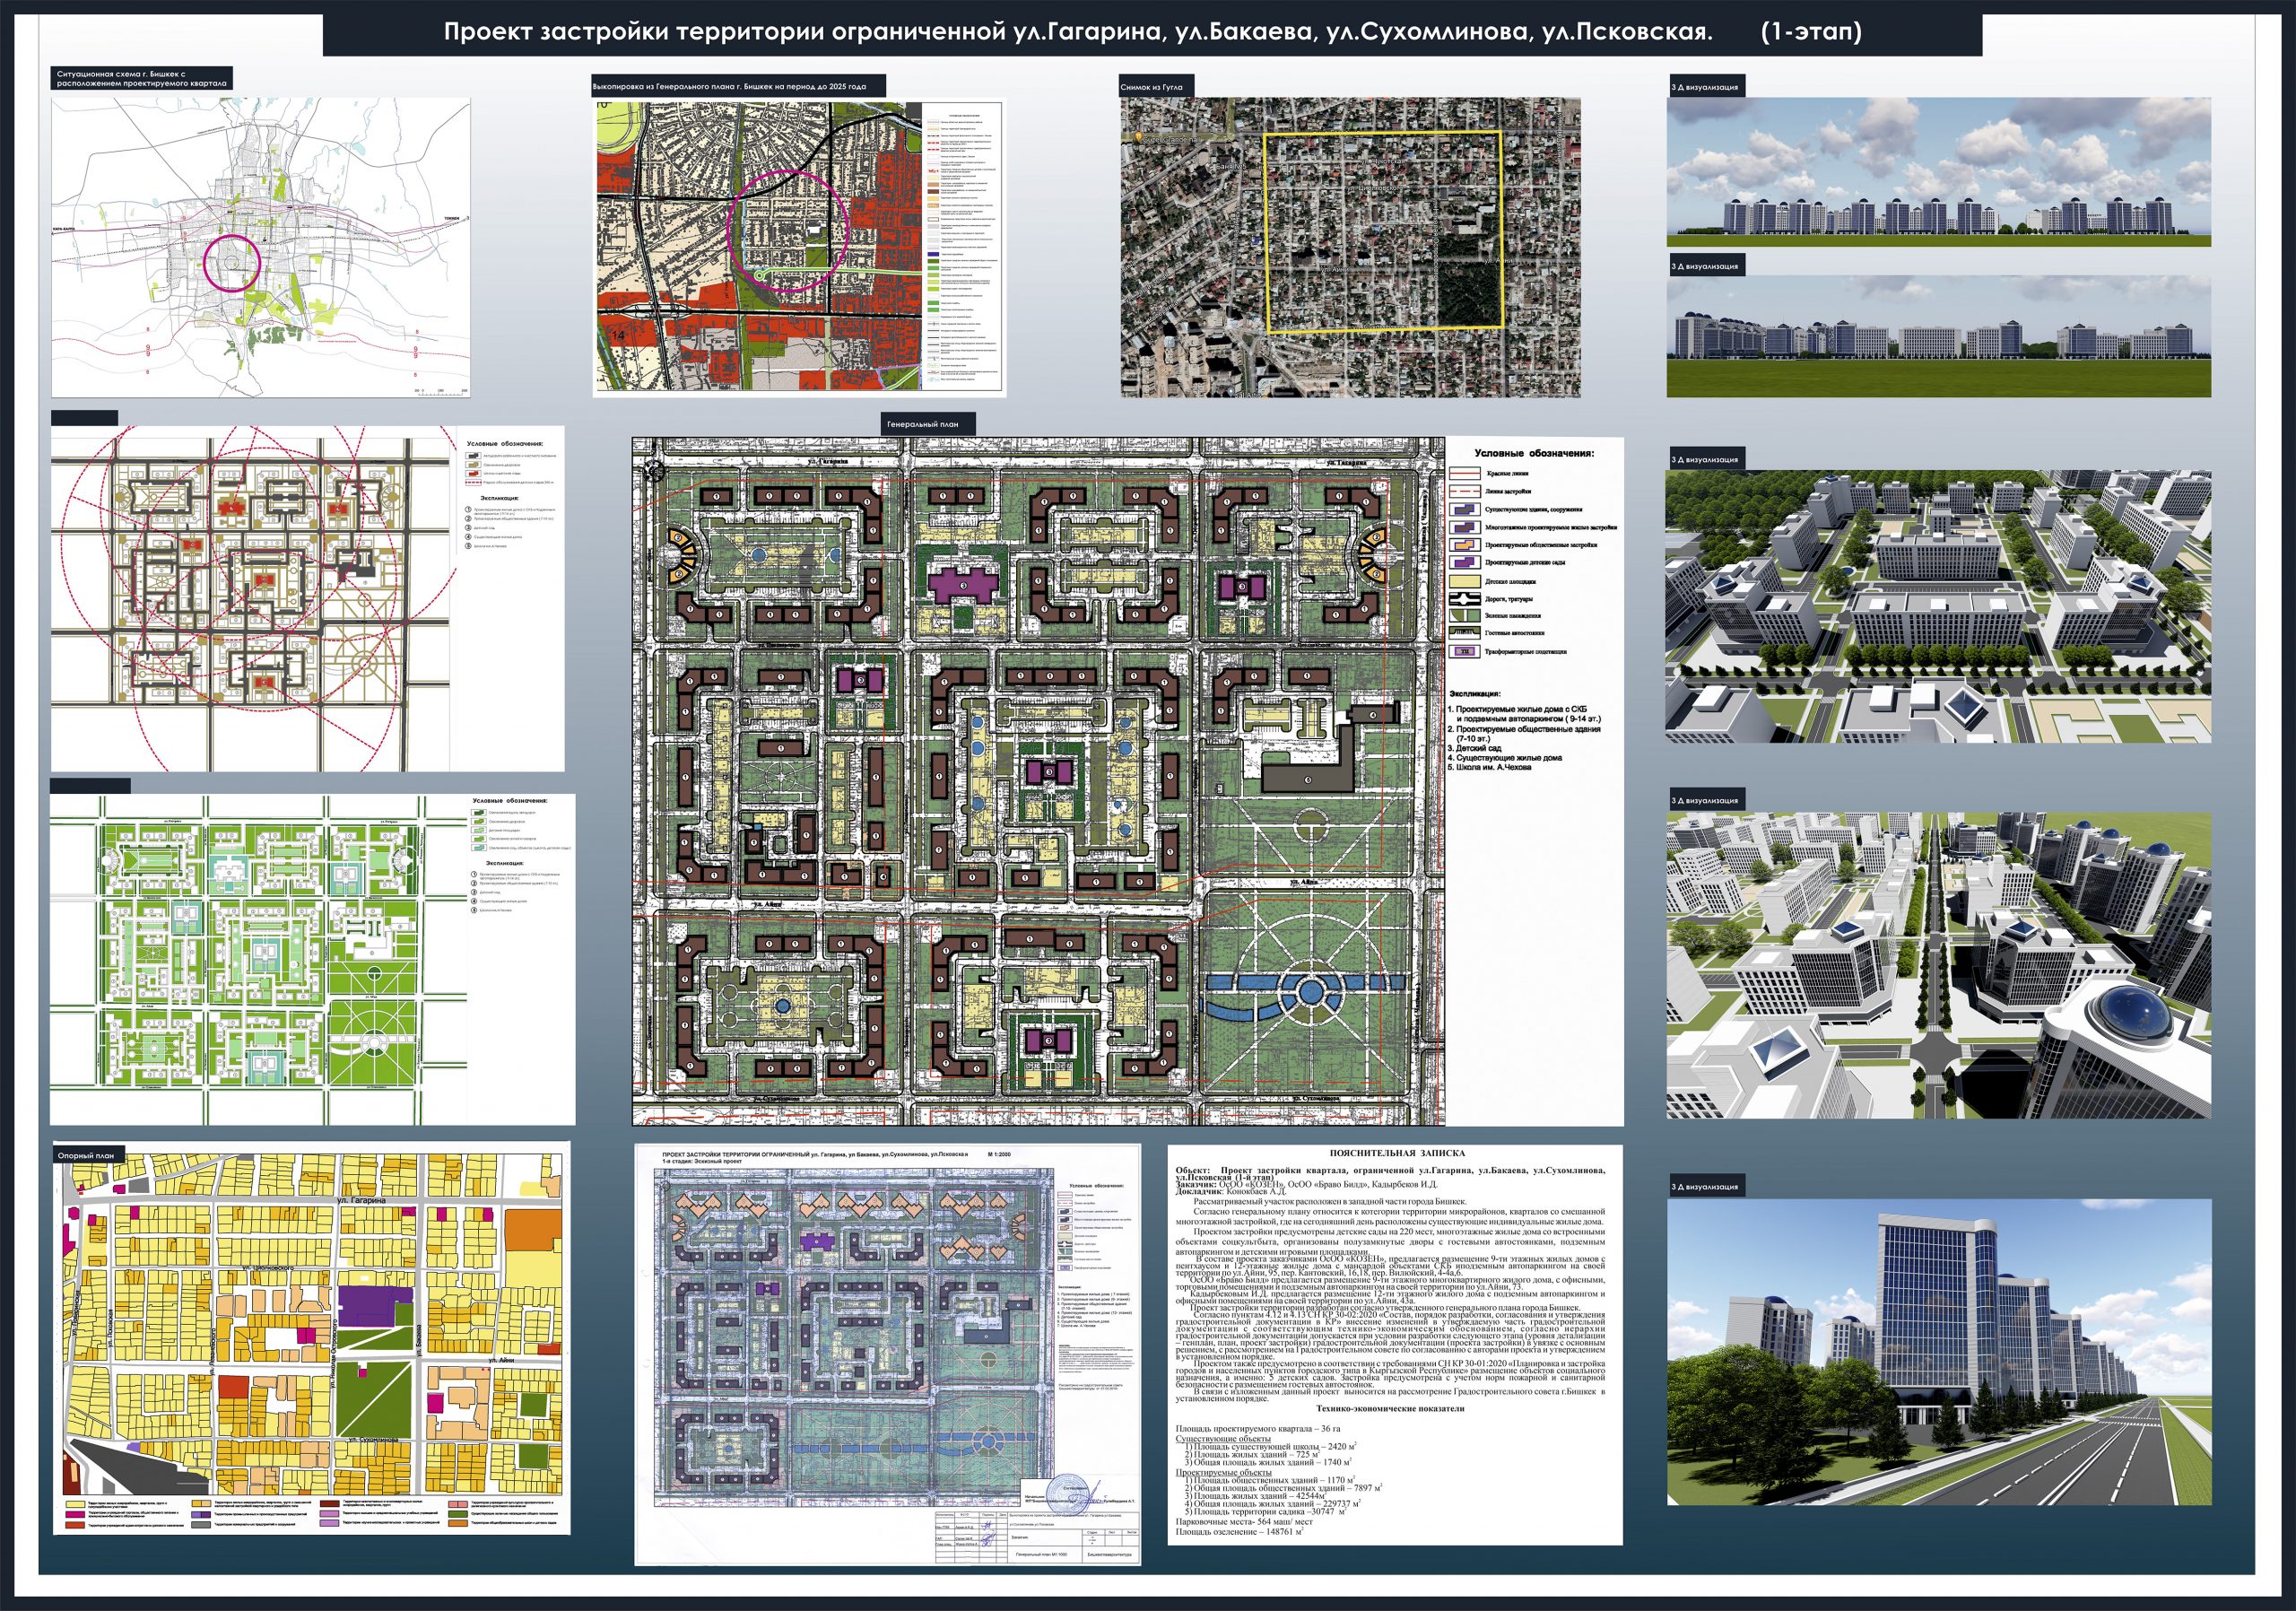Viewport: 2296px width, 1611px height.
Task: Click the explication entry 5. Школа им. А.Чехова
Action: click(x=1490, y=768)
